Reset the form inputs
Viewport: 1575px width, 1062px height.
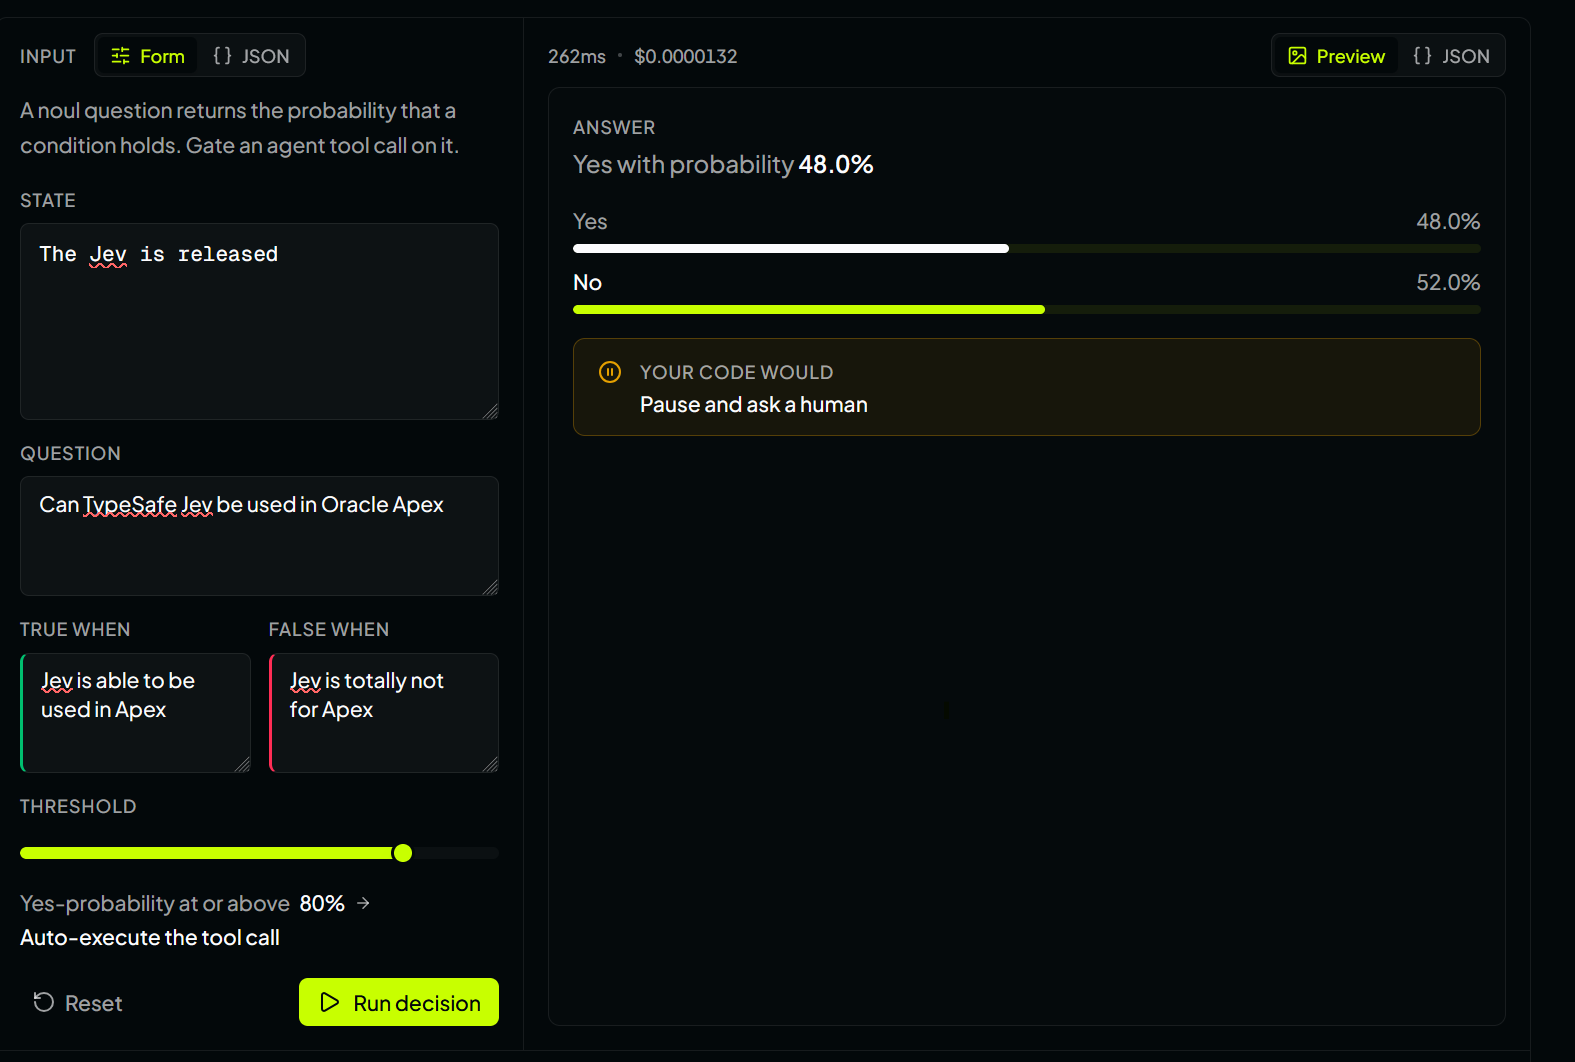click(x=78, y=1002)
